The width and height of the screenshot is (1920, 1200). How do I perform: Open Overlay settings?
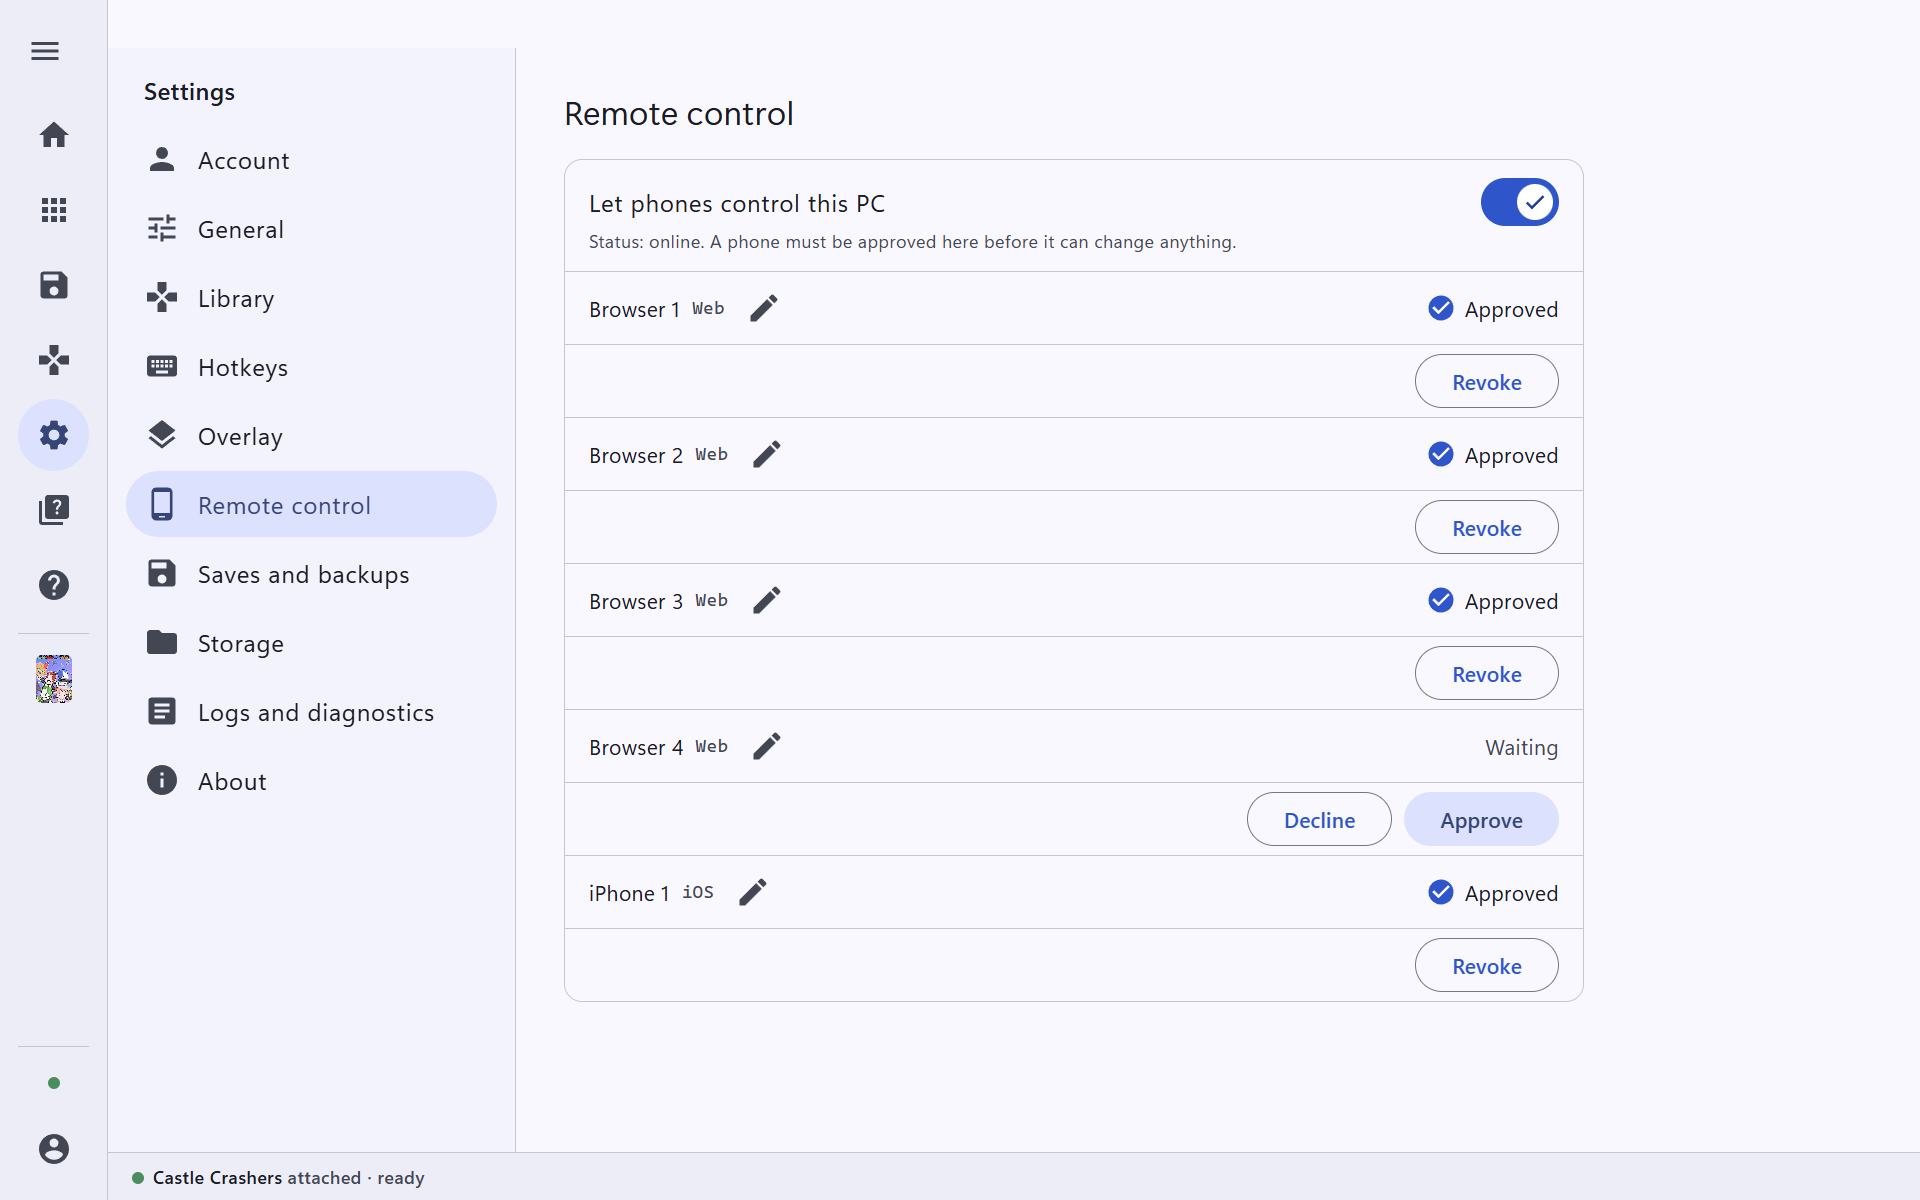(311, 436)
